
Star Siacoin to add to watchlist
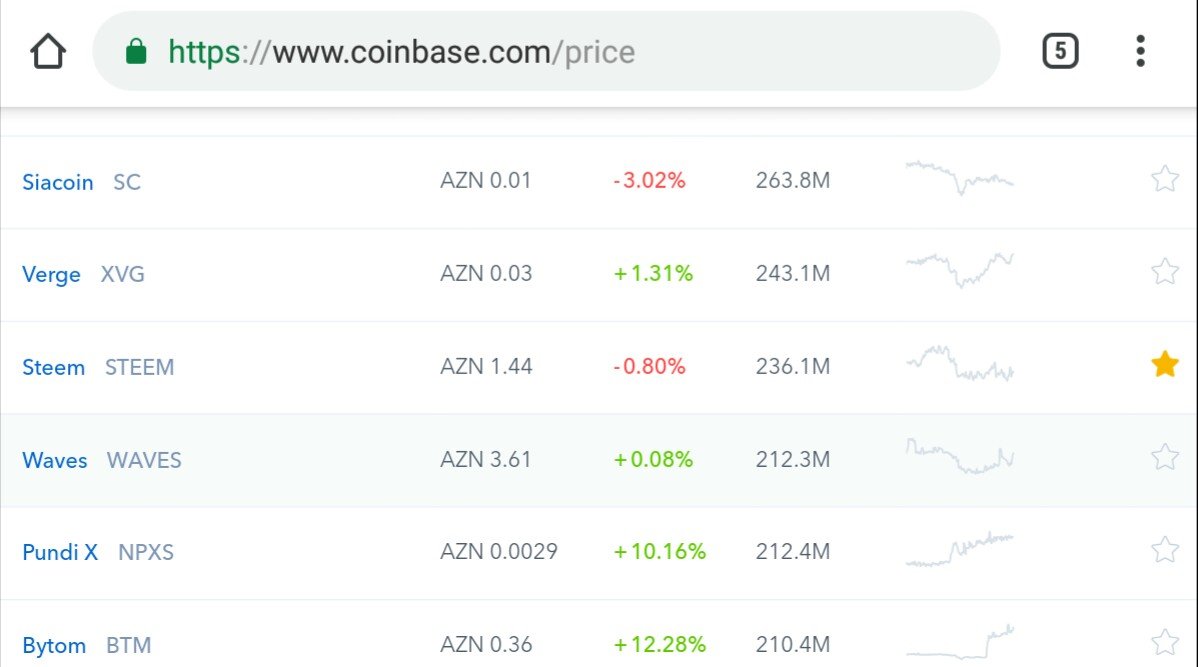(1165, 180)
